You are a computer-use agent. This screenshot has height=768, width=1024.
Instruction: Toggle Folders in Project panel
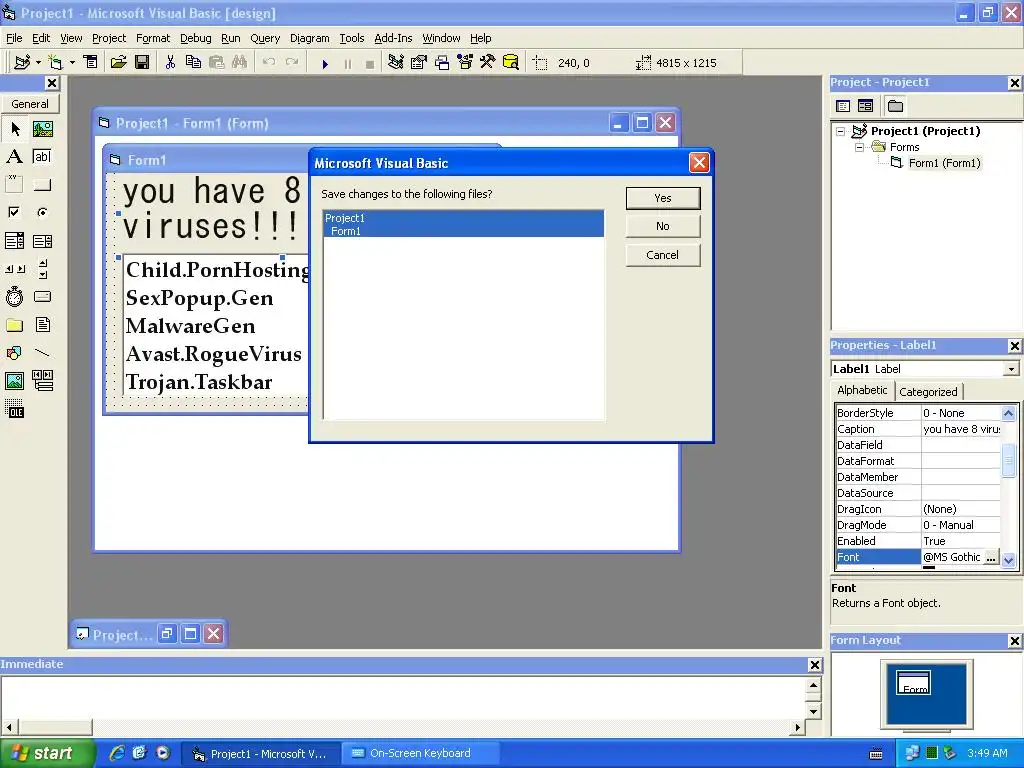(x=895, y=106)
